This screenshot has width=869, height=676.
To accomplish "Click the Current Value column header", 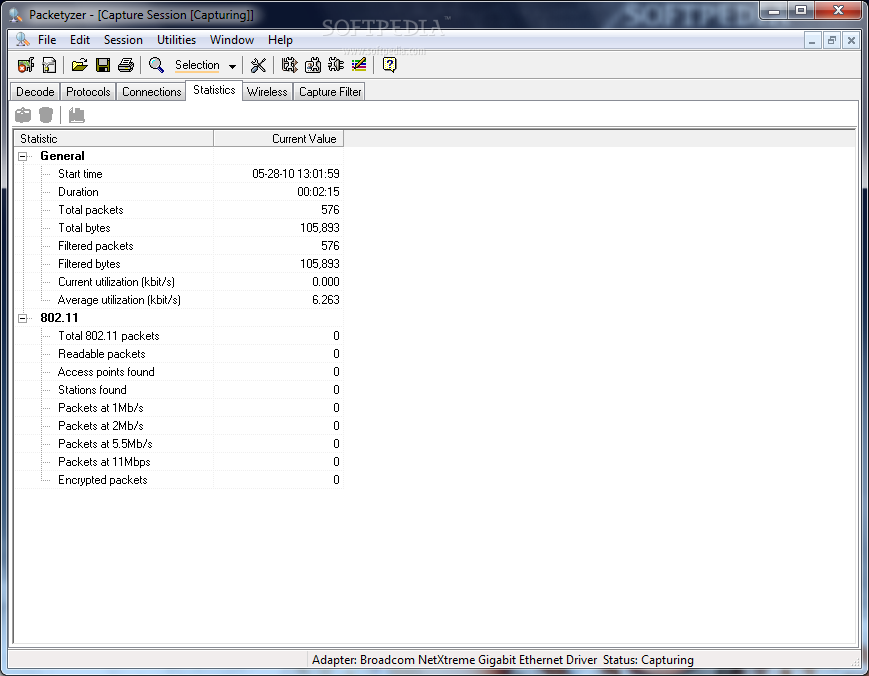I will pyautogui.click(x=278, y=139).
